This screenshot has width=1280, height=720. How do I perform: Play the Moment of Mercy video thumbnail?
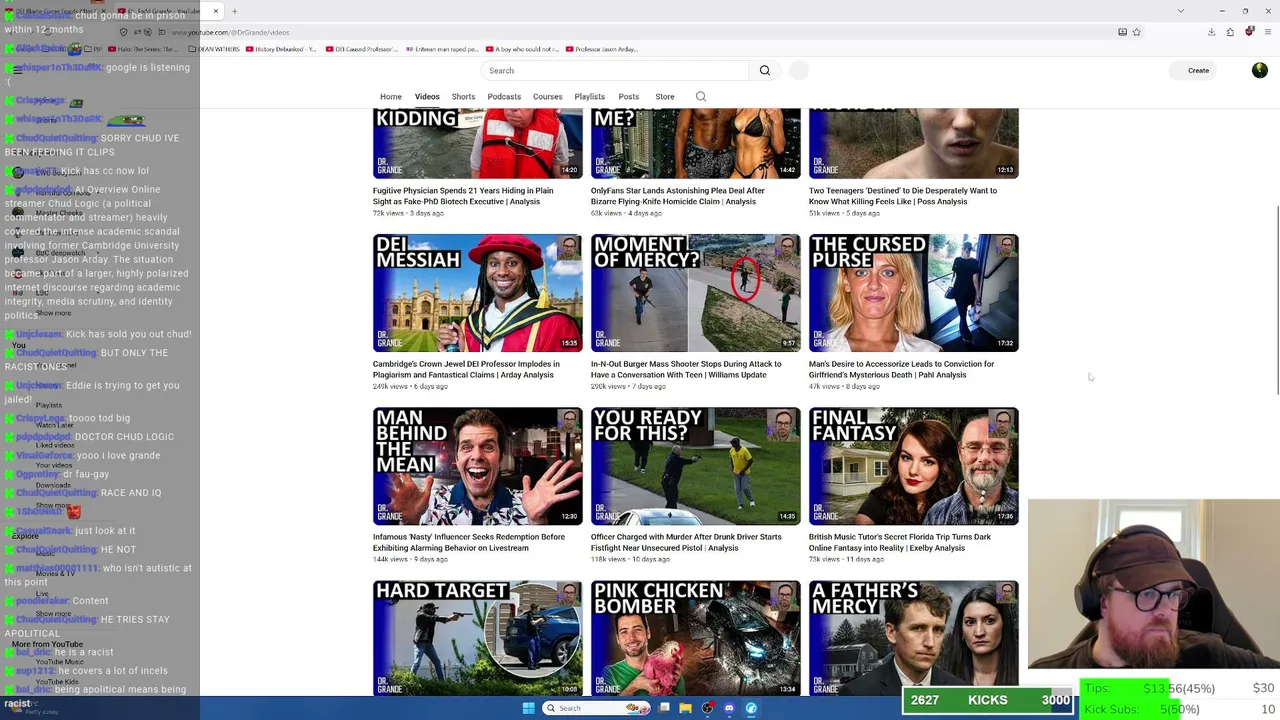click(695, 293)
